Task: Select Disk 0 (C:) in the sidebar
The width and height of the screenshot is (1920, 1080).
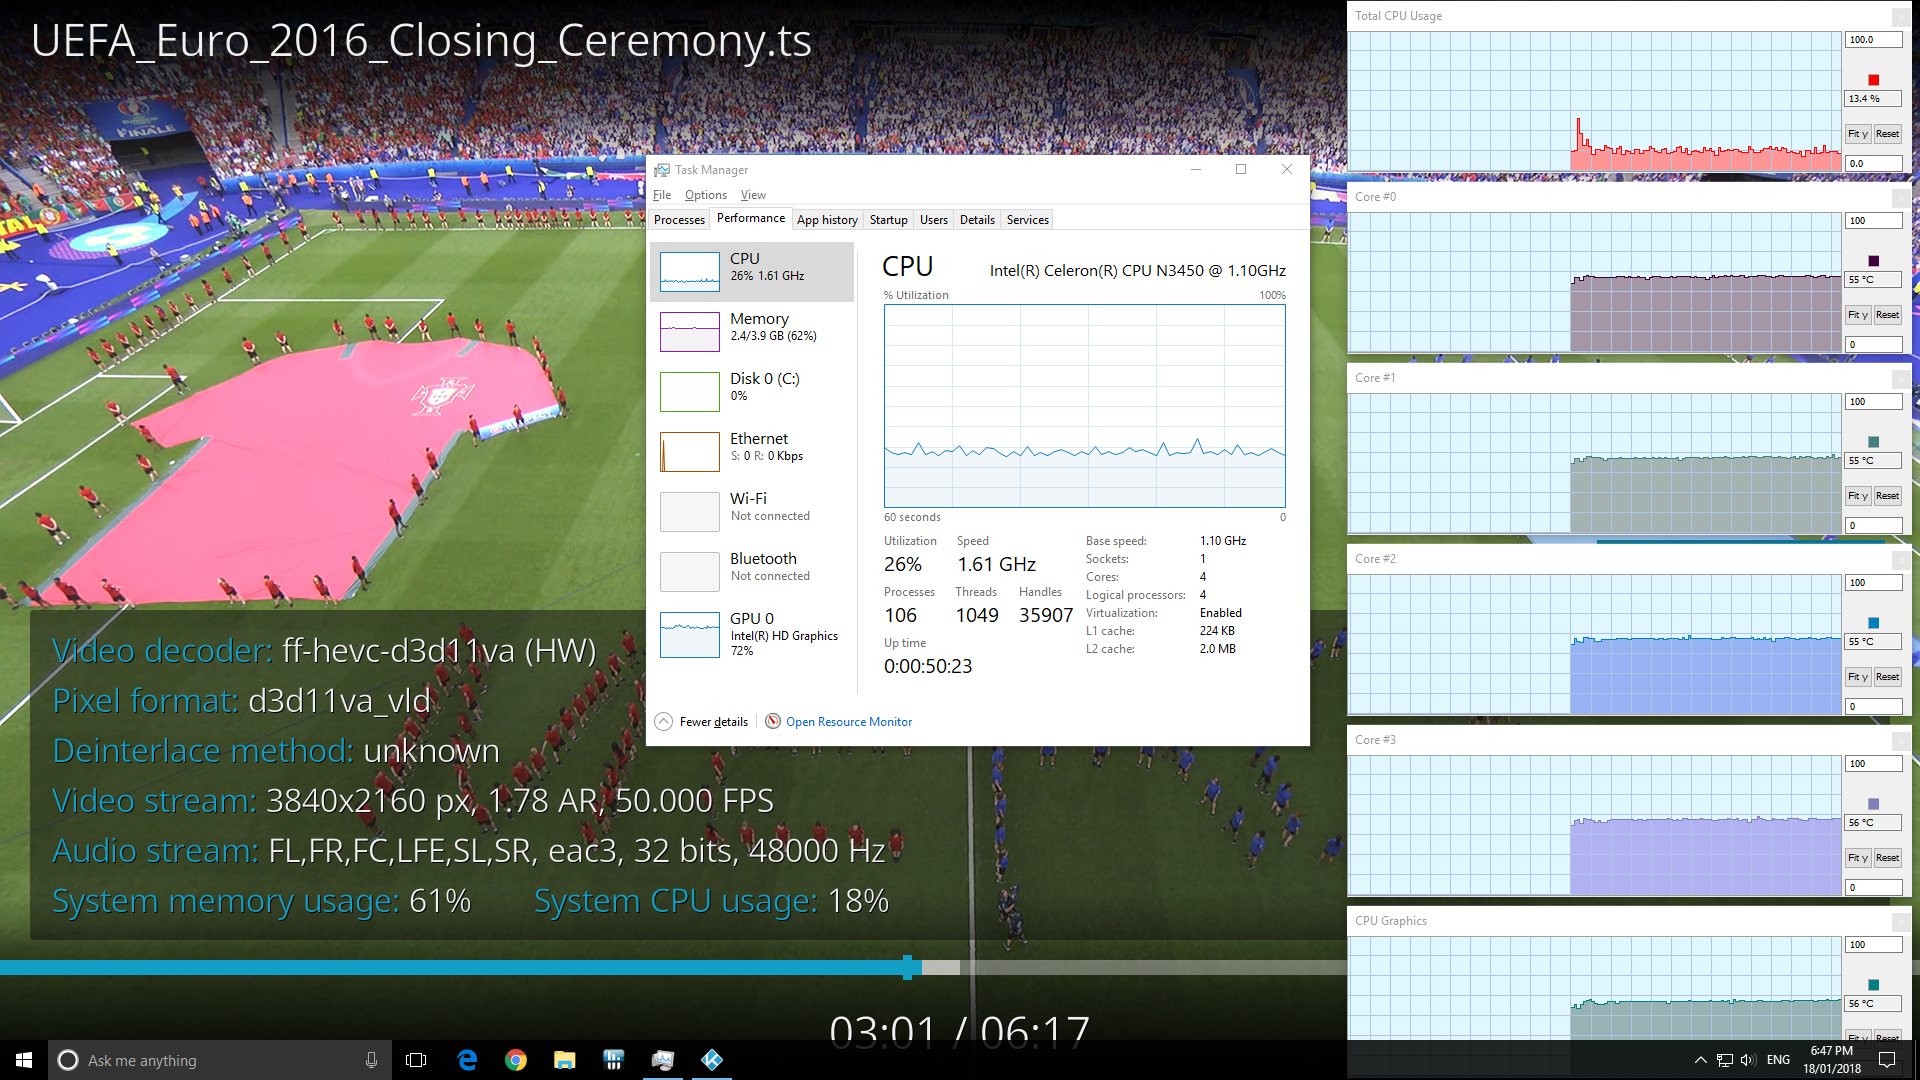Action: pyautogui.click(x=752, y=391)
